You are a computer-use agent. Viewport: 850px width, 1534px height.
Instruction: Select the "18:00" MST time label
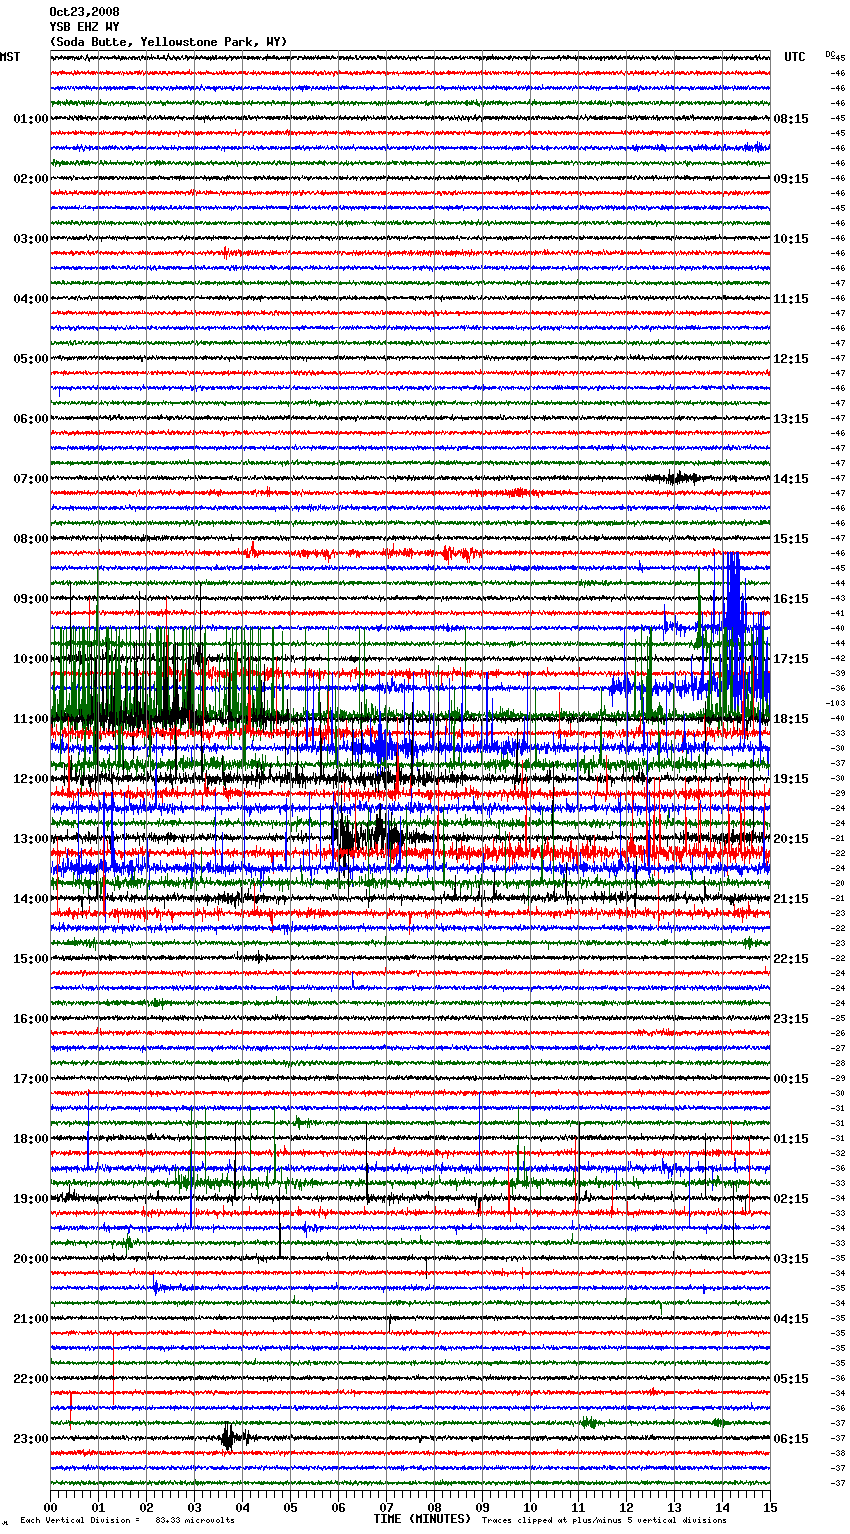(31, 1139)
